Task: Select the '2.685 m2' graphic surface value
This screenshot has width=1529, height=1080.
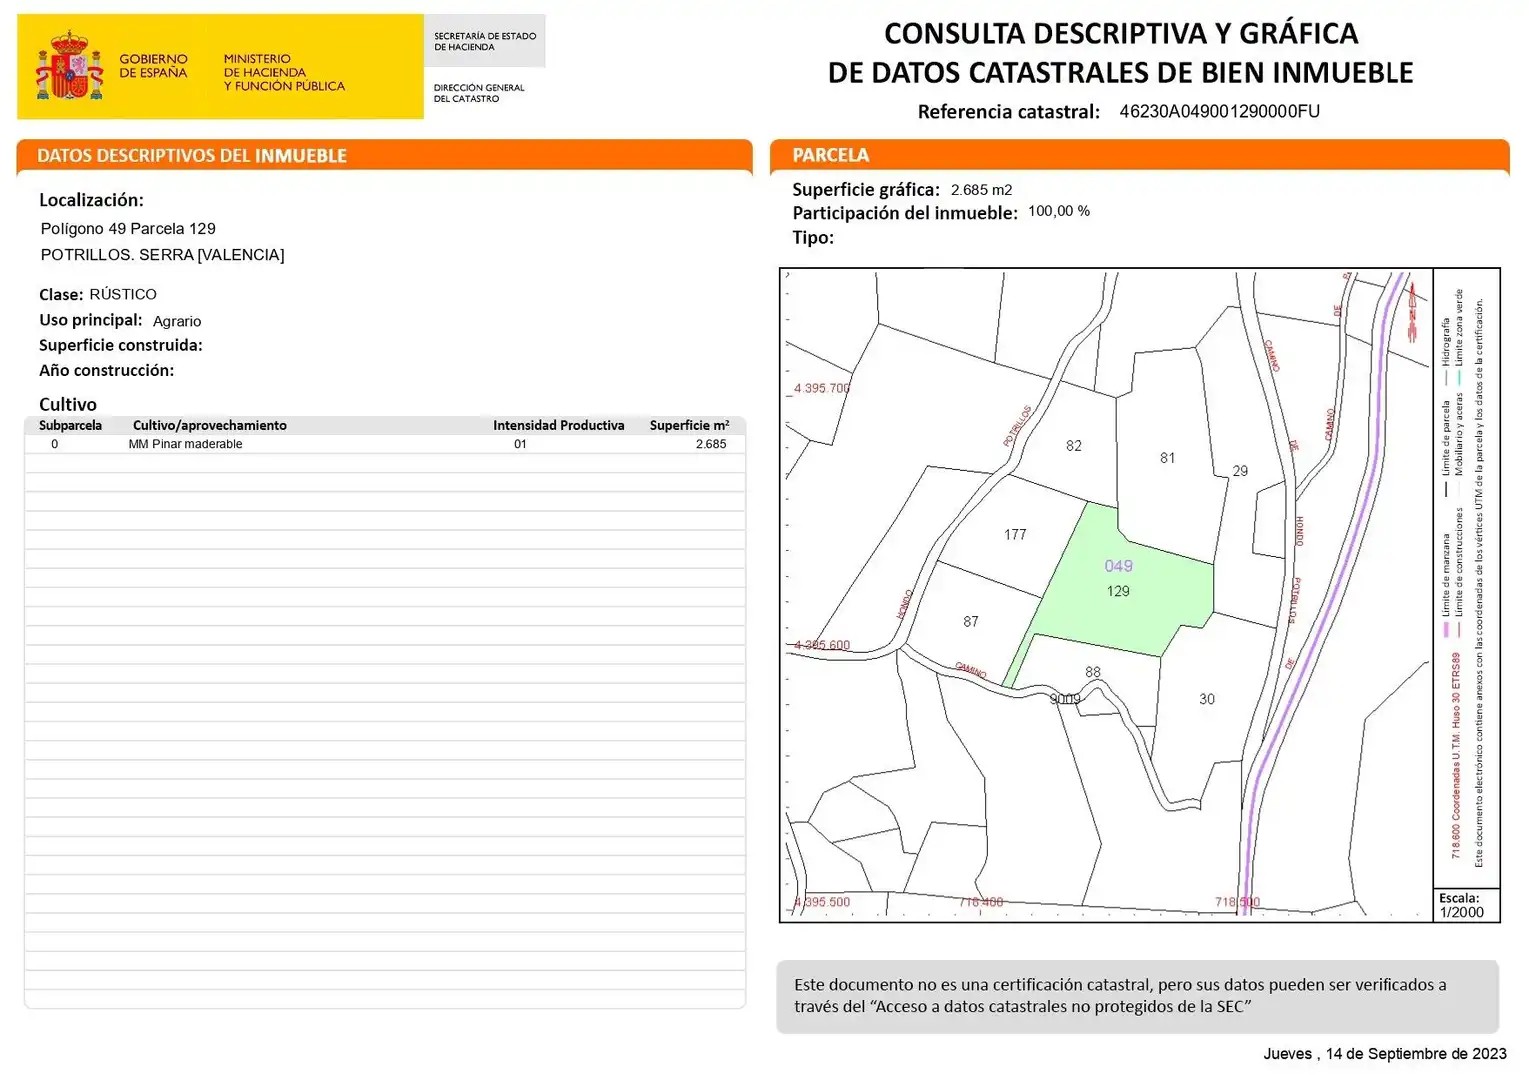Action: coord(981,190)
